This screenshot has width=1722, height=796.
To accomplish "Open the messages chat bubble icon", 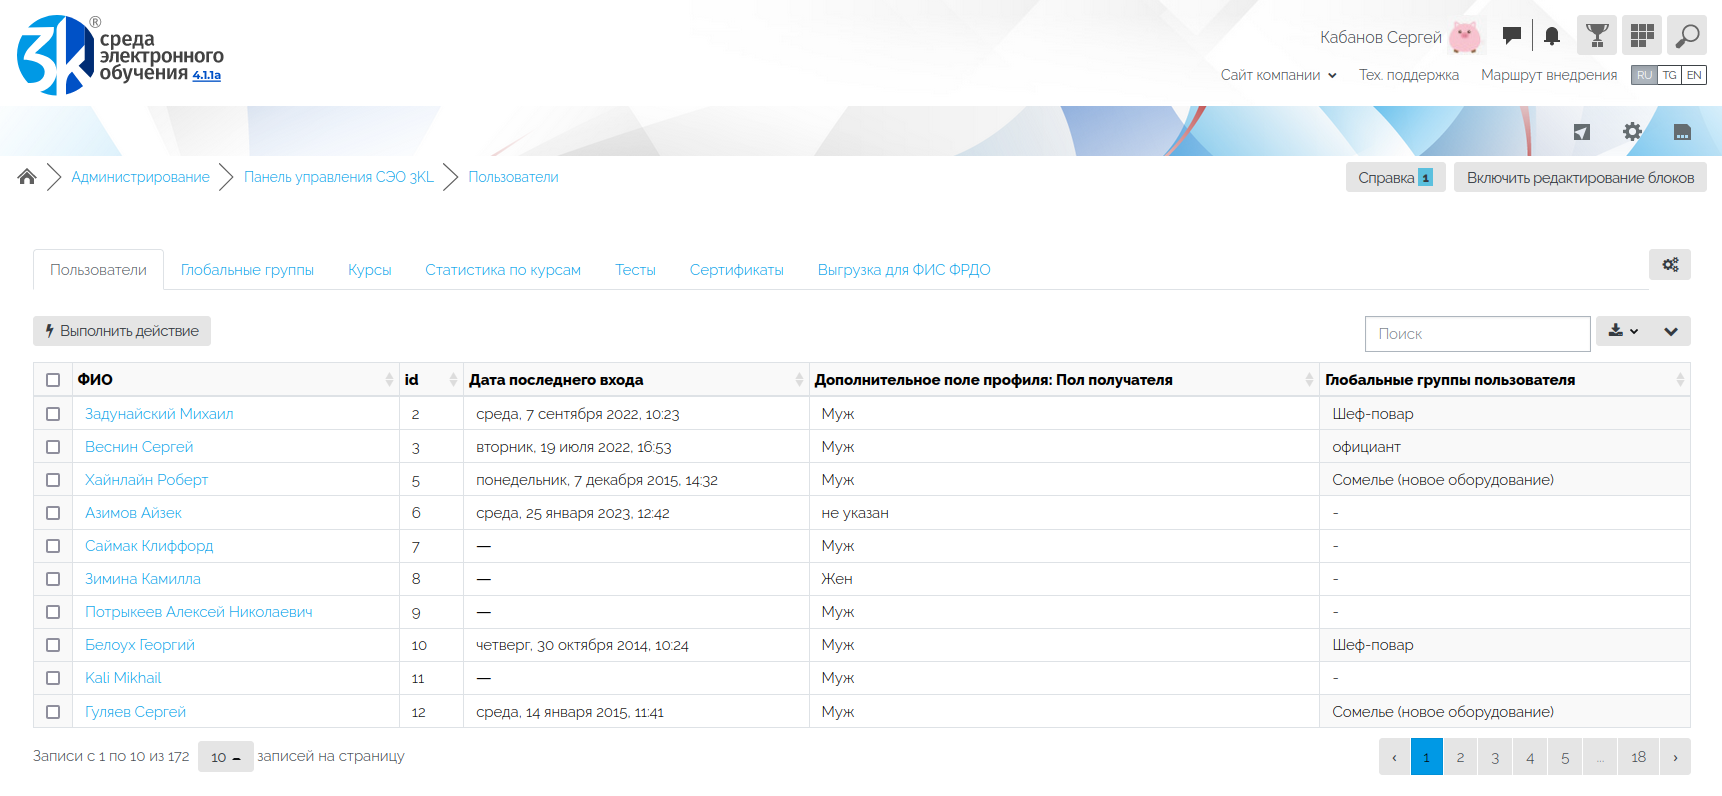I will 1511,36.
